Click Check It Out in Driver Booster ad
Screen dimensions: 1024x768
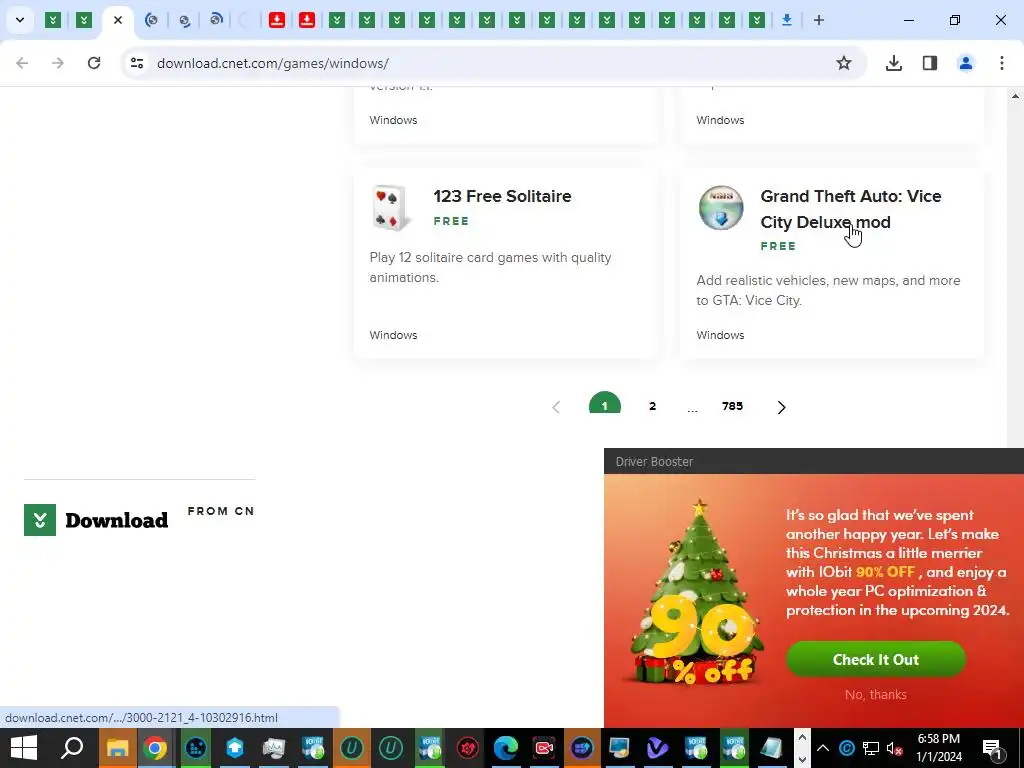coord(876,660)
